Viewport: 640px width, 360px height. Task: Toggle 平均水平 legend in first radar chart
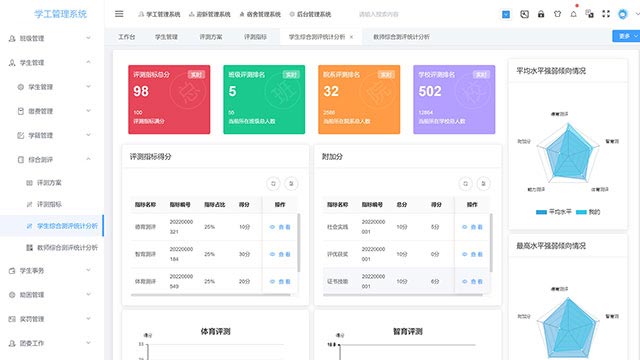553,212
